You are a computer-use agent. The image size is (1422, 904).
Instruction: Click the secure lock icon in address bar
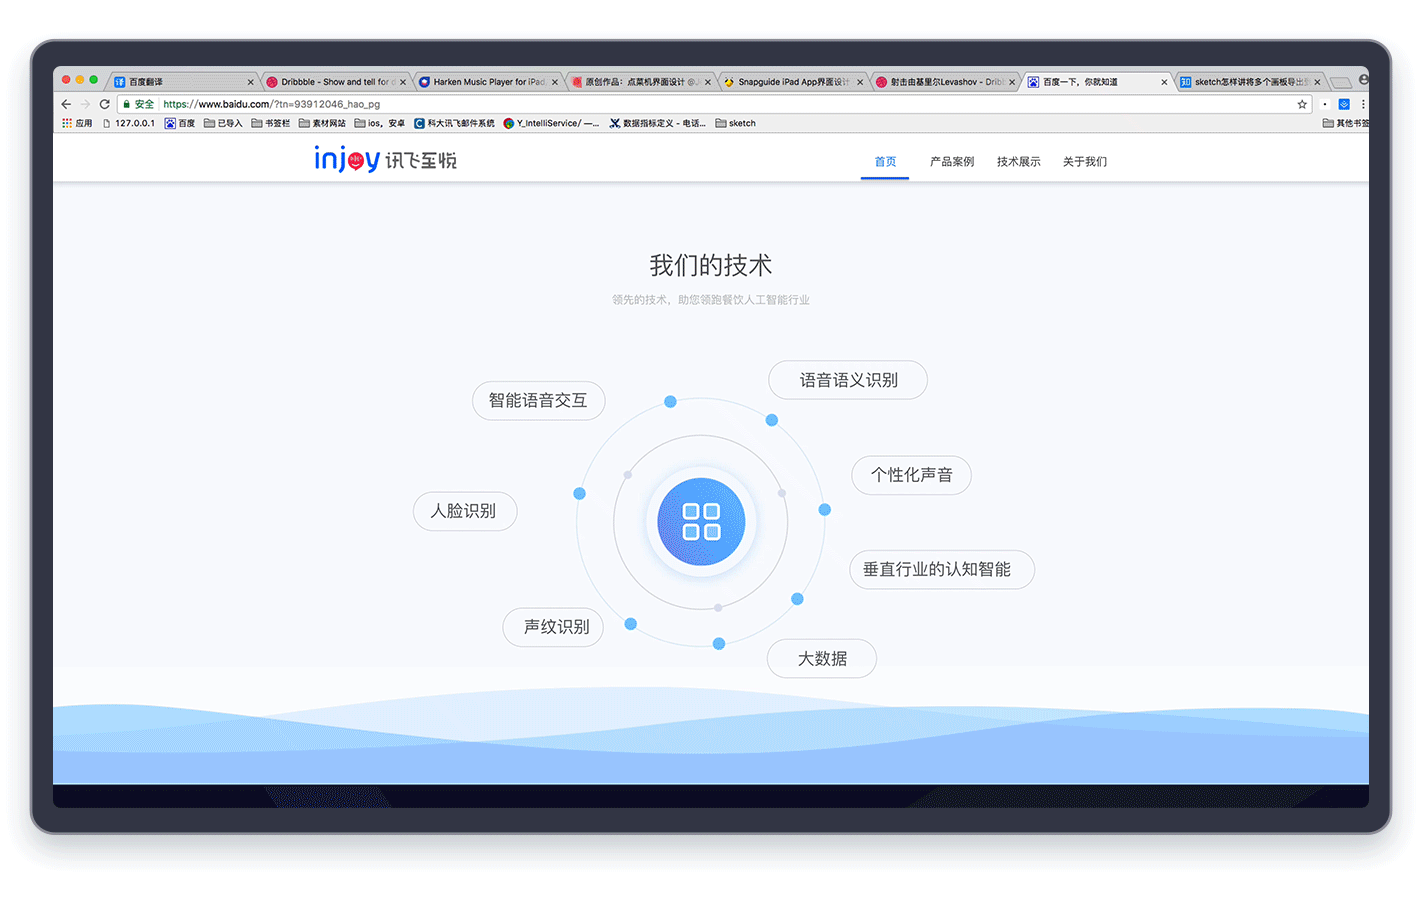[126, 104]
